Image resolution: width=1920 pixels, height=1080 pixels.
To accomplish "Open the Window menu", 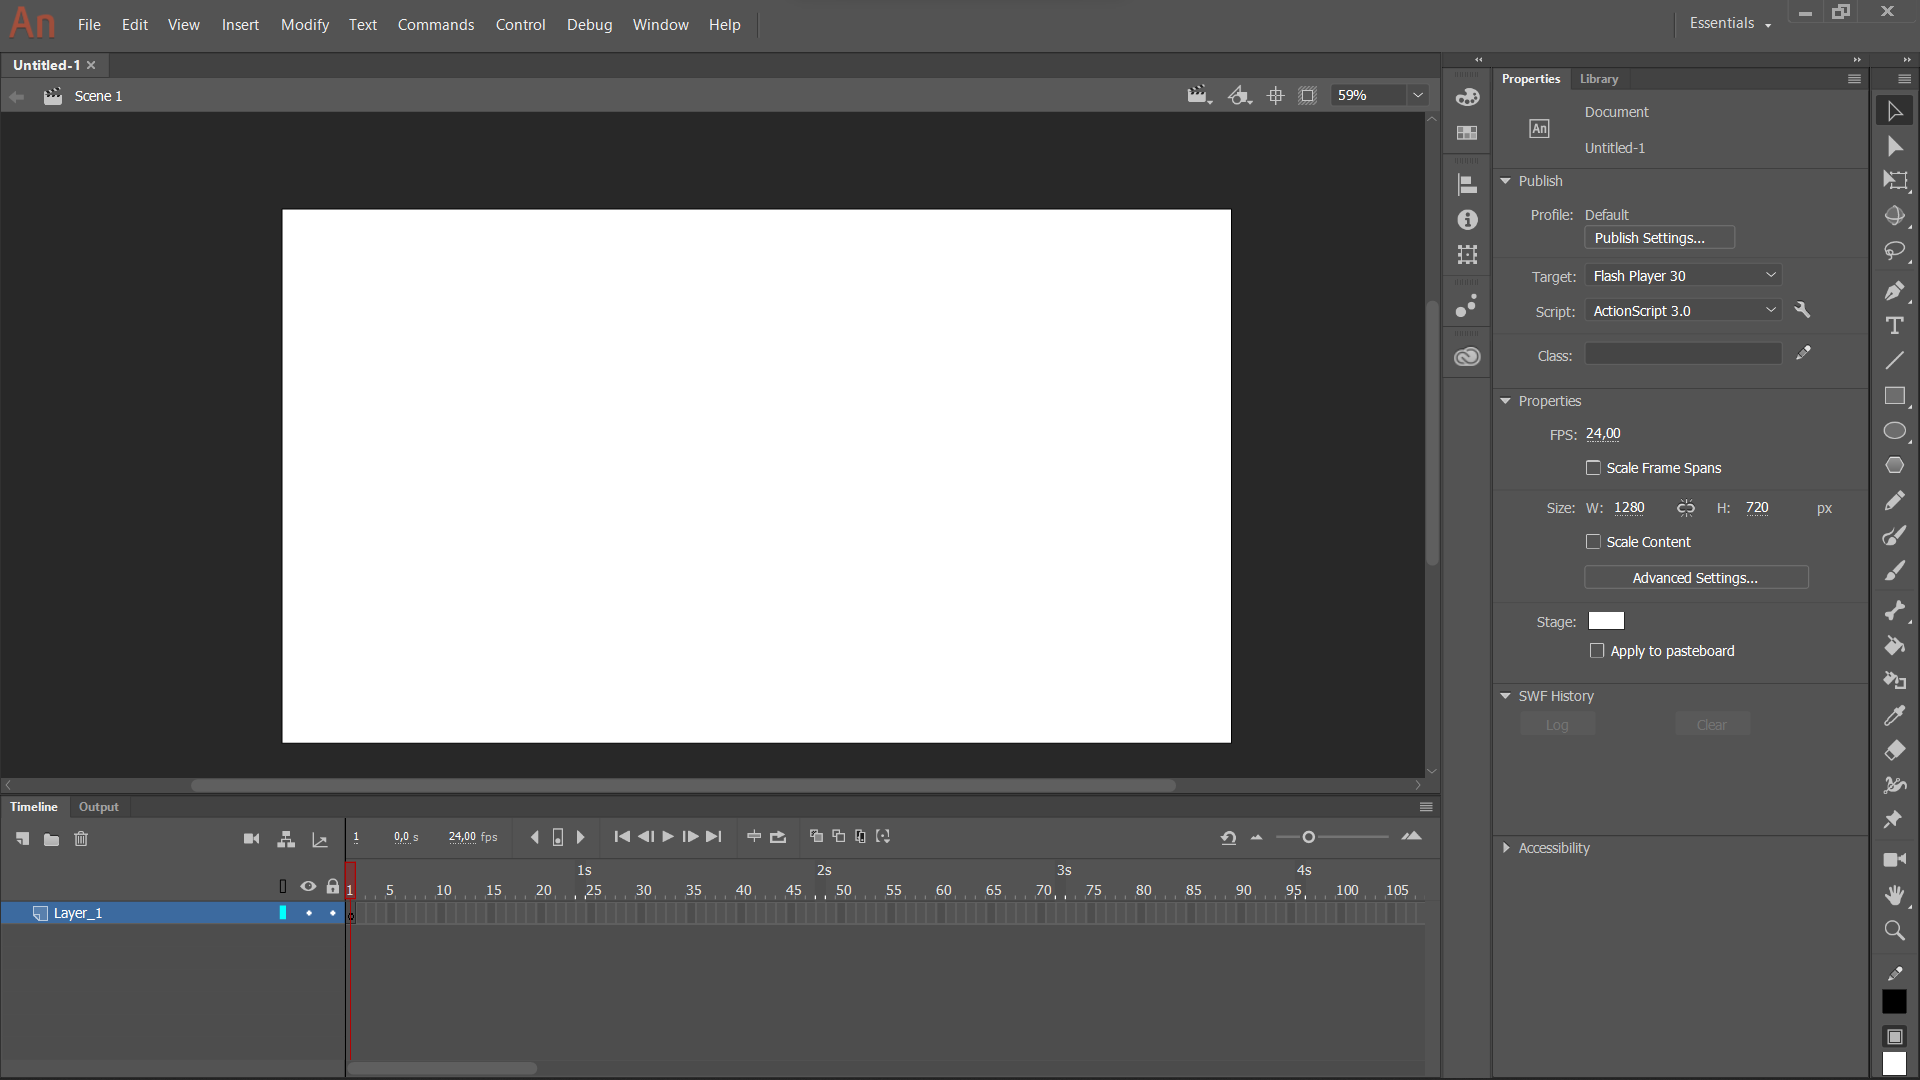I will pos(660,25).
